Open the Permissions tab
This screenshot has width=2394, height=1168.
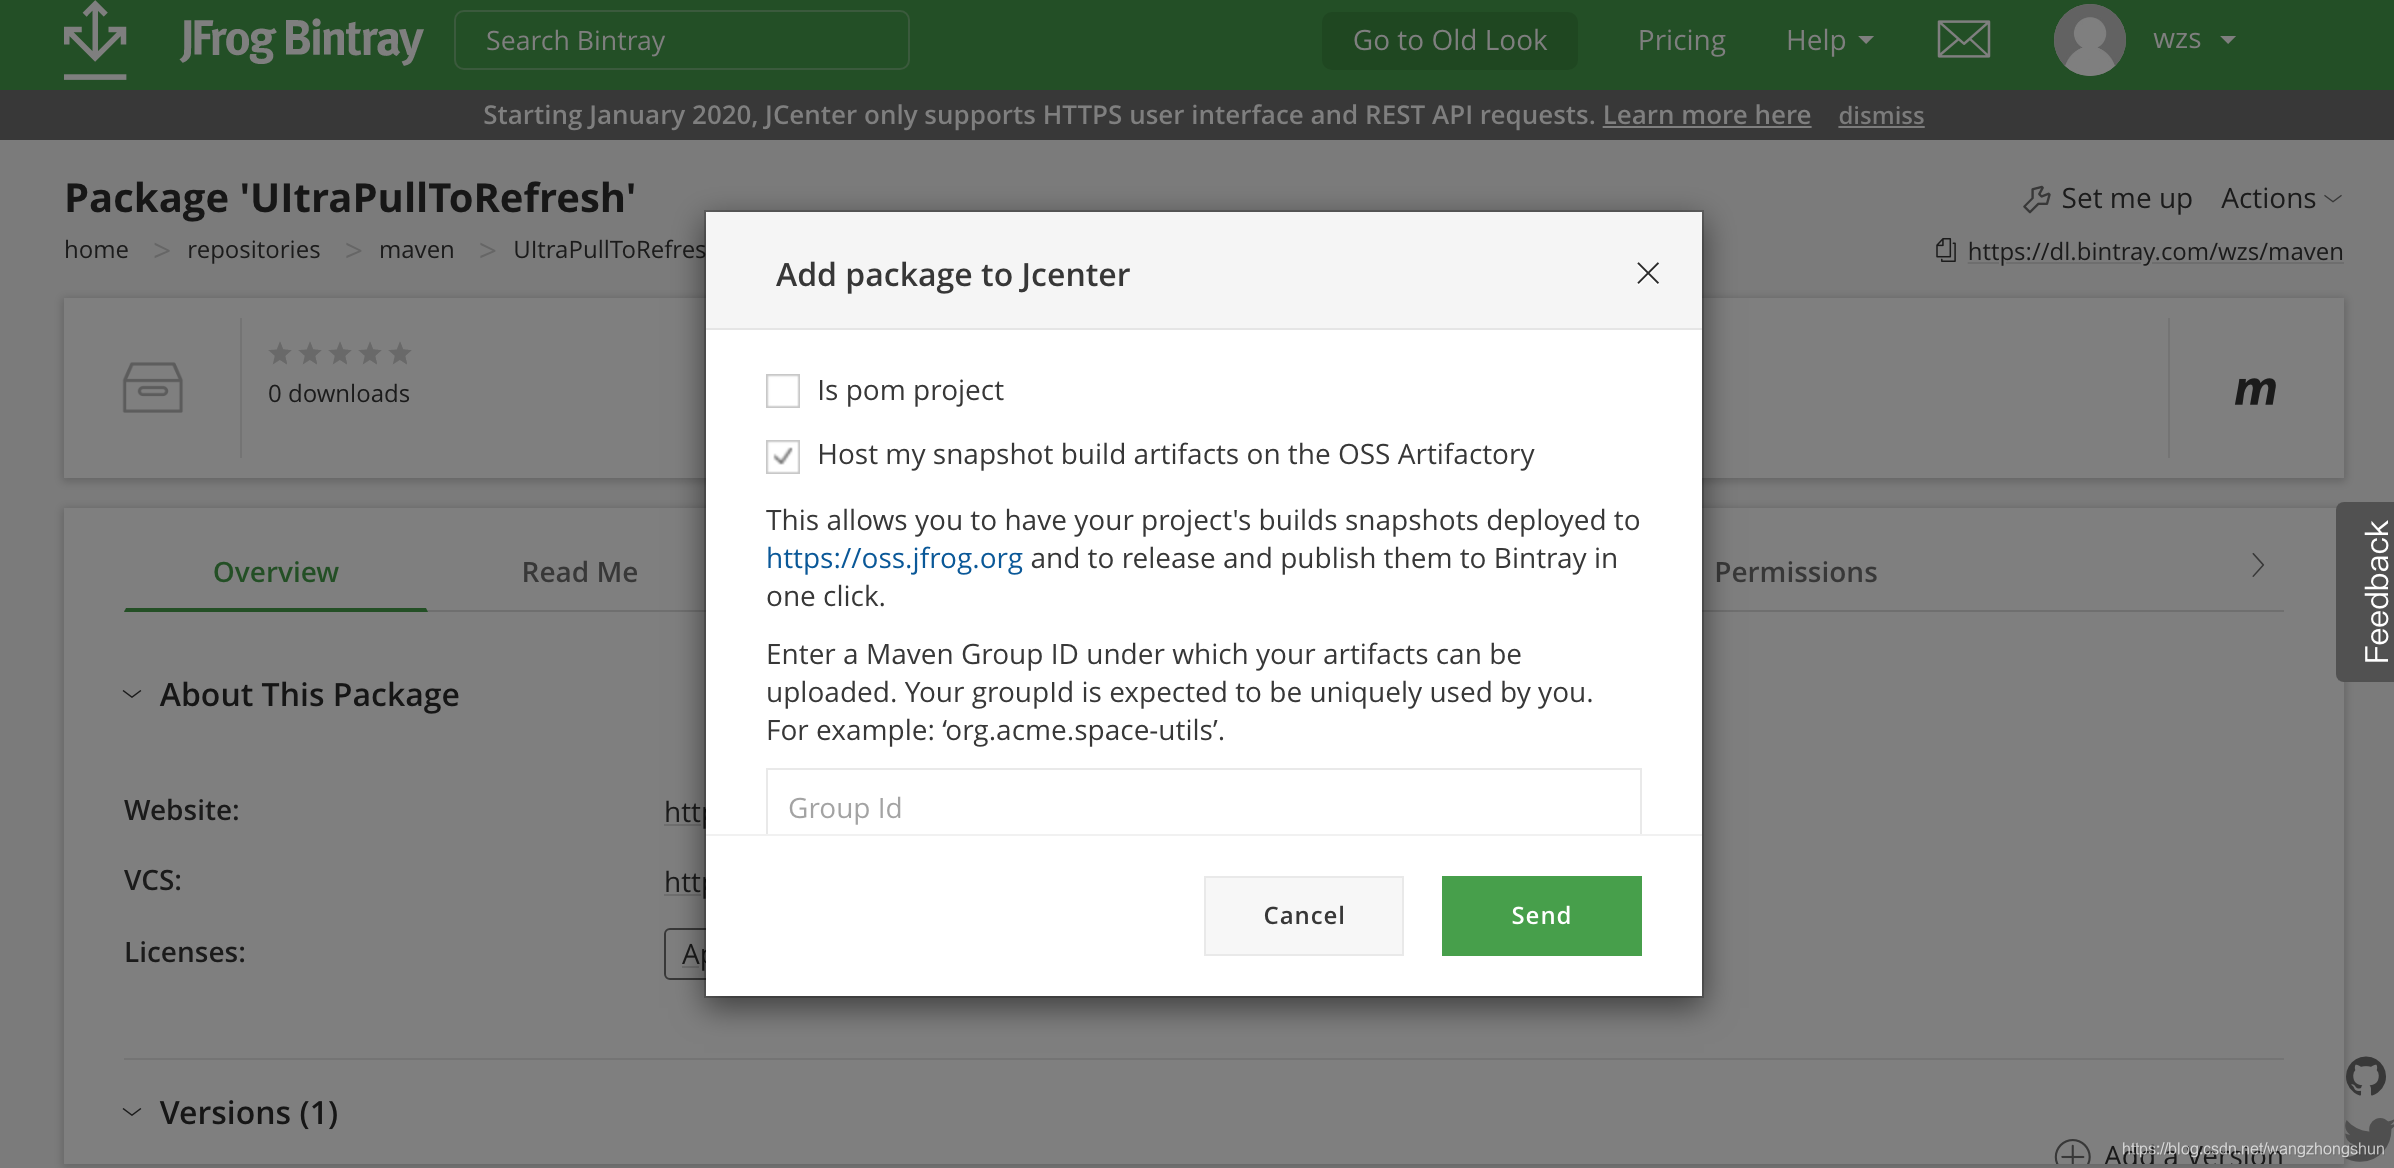click(1795, 572)
